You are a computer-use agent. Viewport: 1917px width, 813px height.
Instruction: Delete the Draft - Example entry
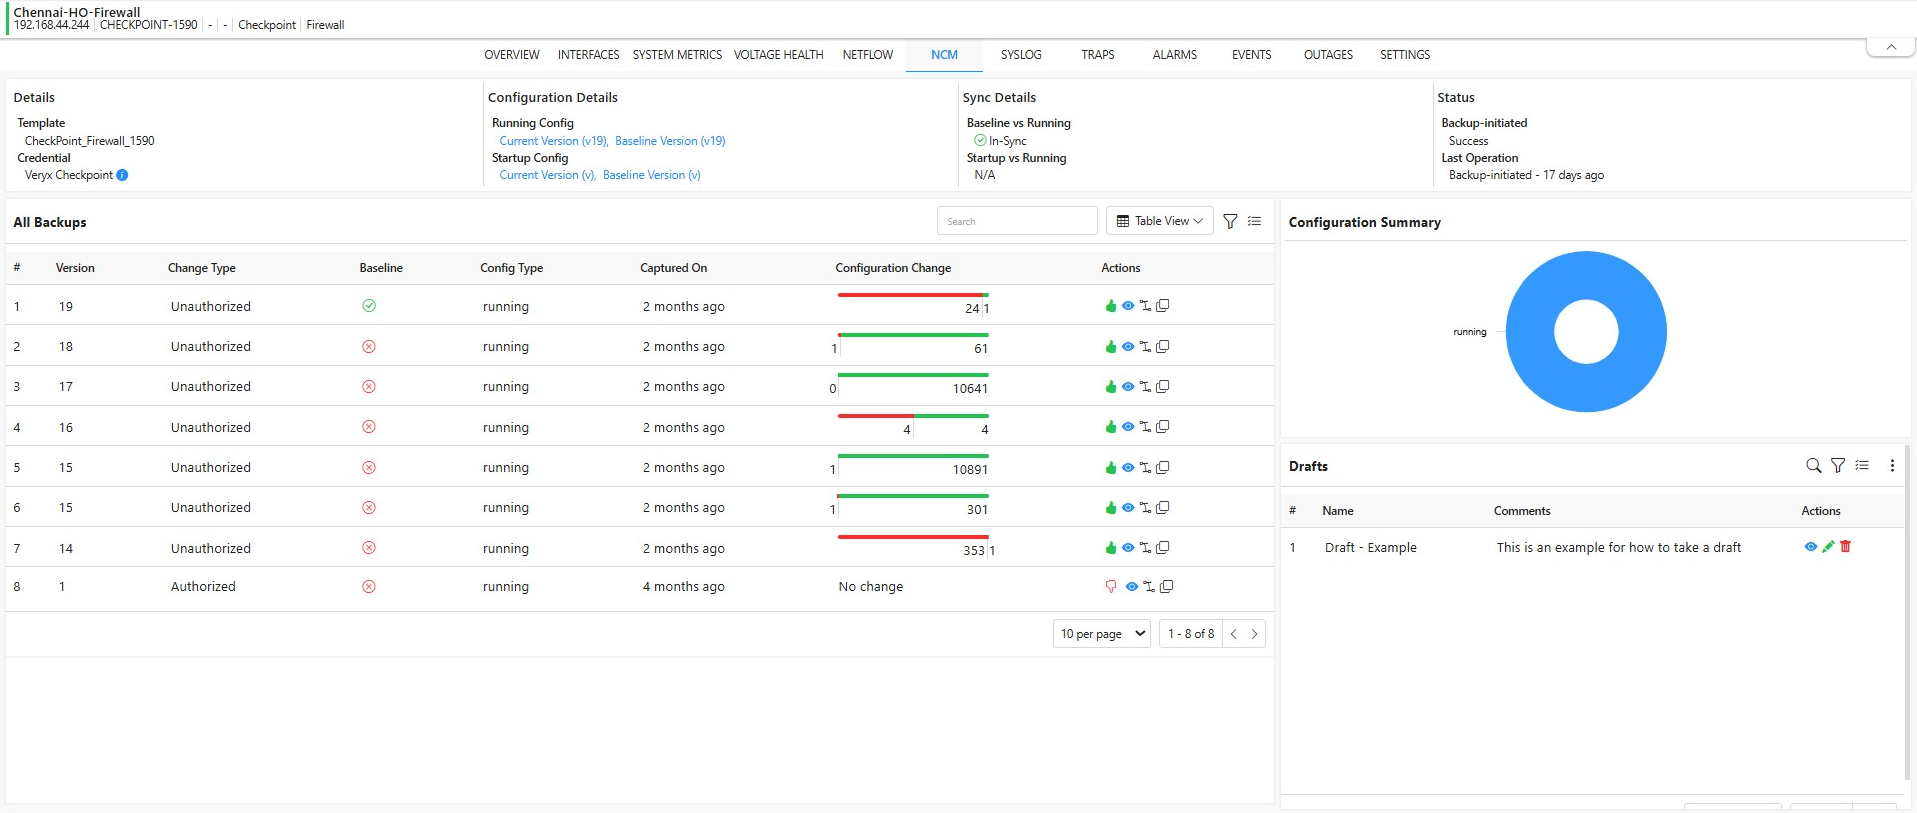1846,547
